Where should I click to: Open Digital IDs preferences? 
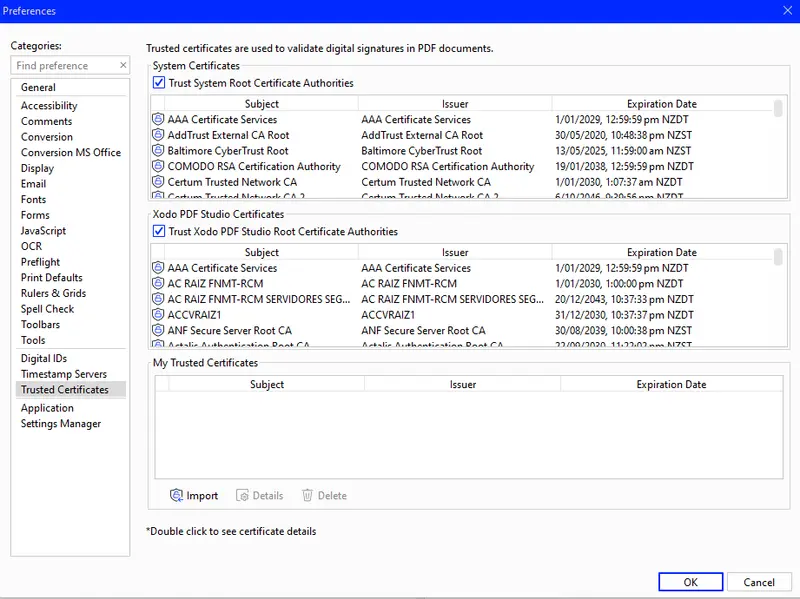pos(44,359)
